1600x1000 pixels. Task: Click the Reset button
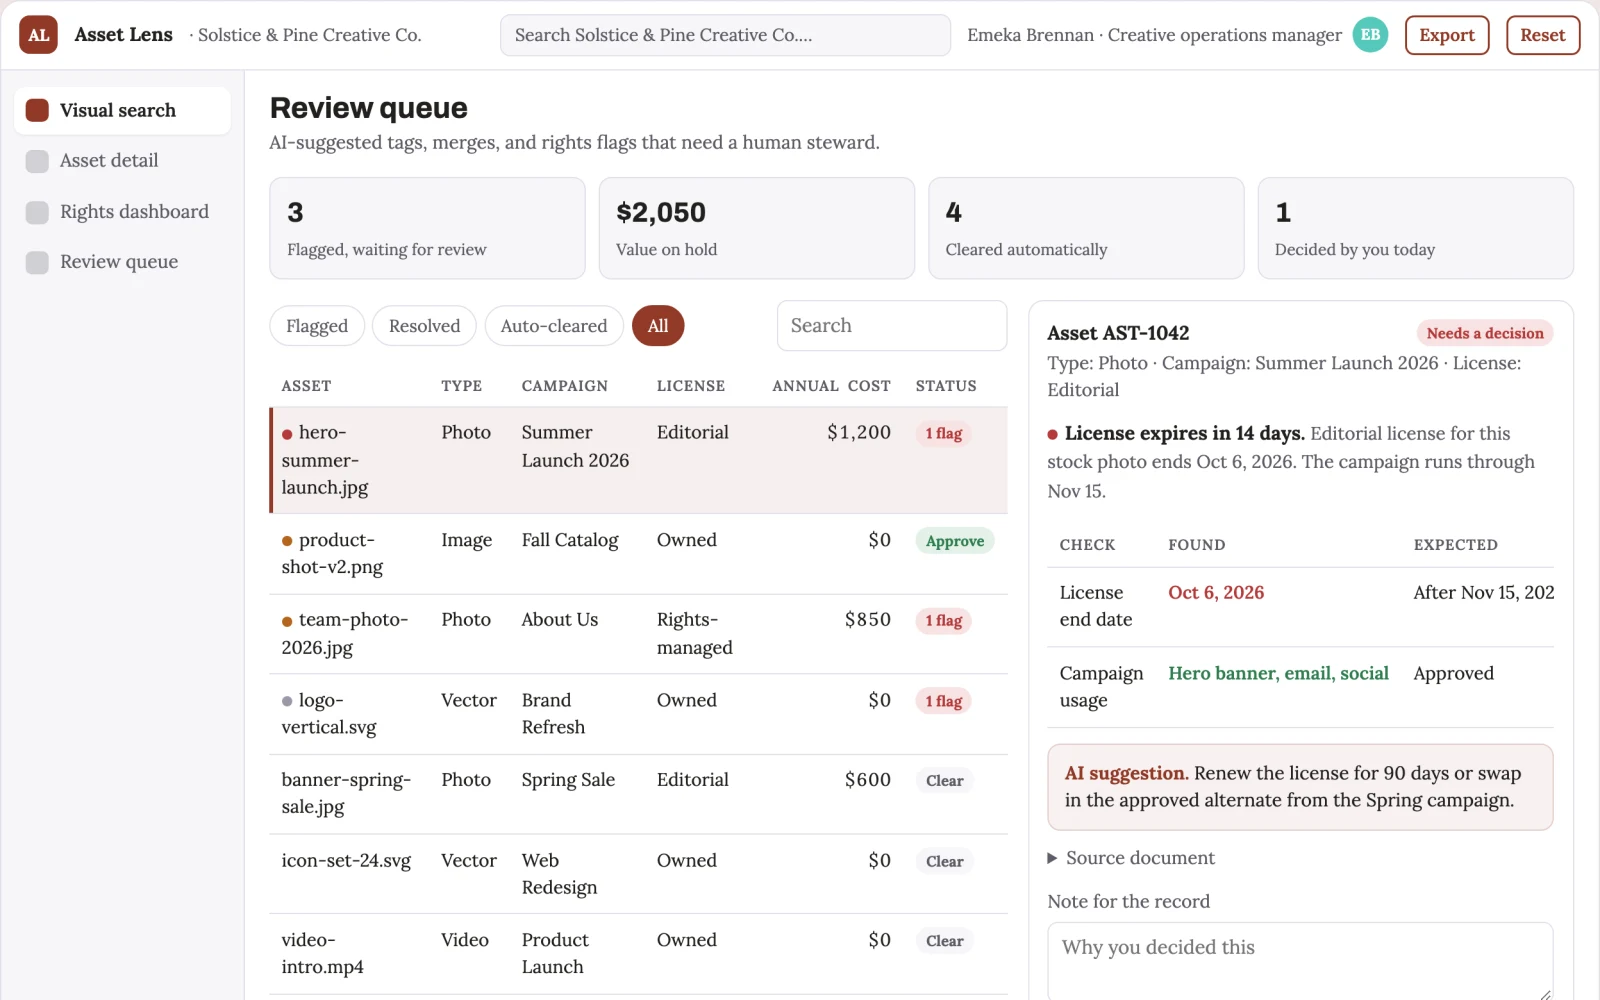click(x=1543, y=35)
